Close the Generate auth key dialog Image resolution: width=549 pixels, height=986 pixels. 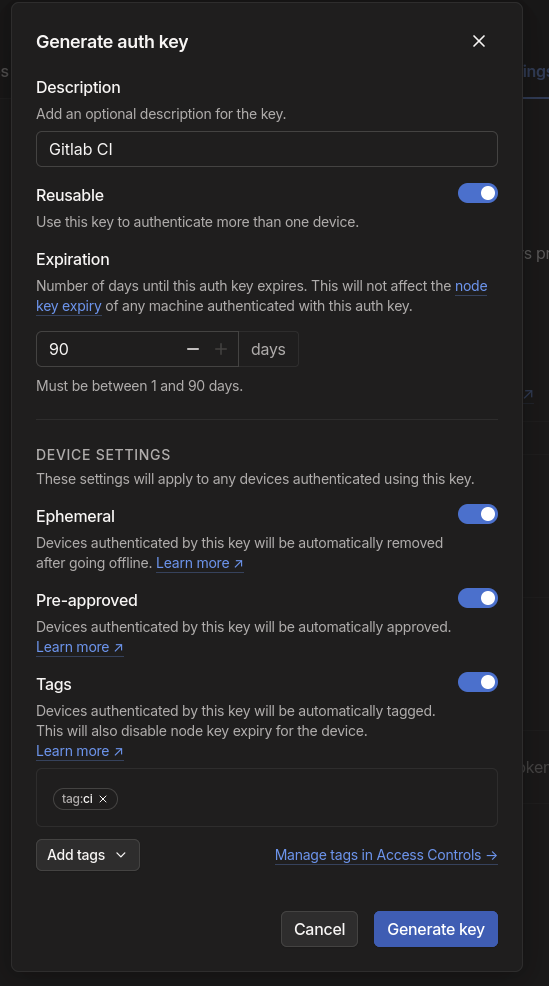[x=479, y=42]
